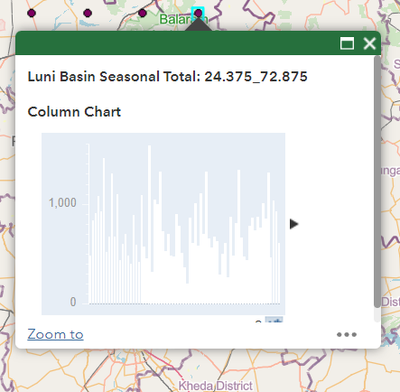400x392 pixels.
Task: Maximize the popup window
Action: pyautogui.click(x=347, y=43)
